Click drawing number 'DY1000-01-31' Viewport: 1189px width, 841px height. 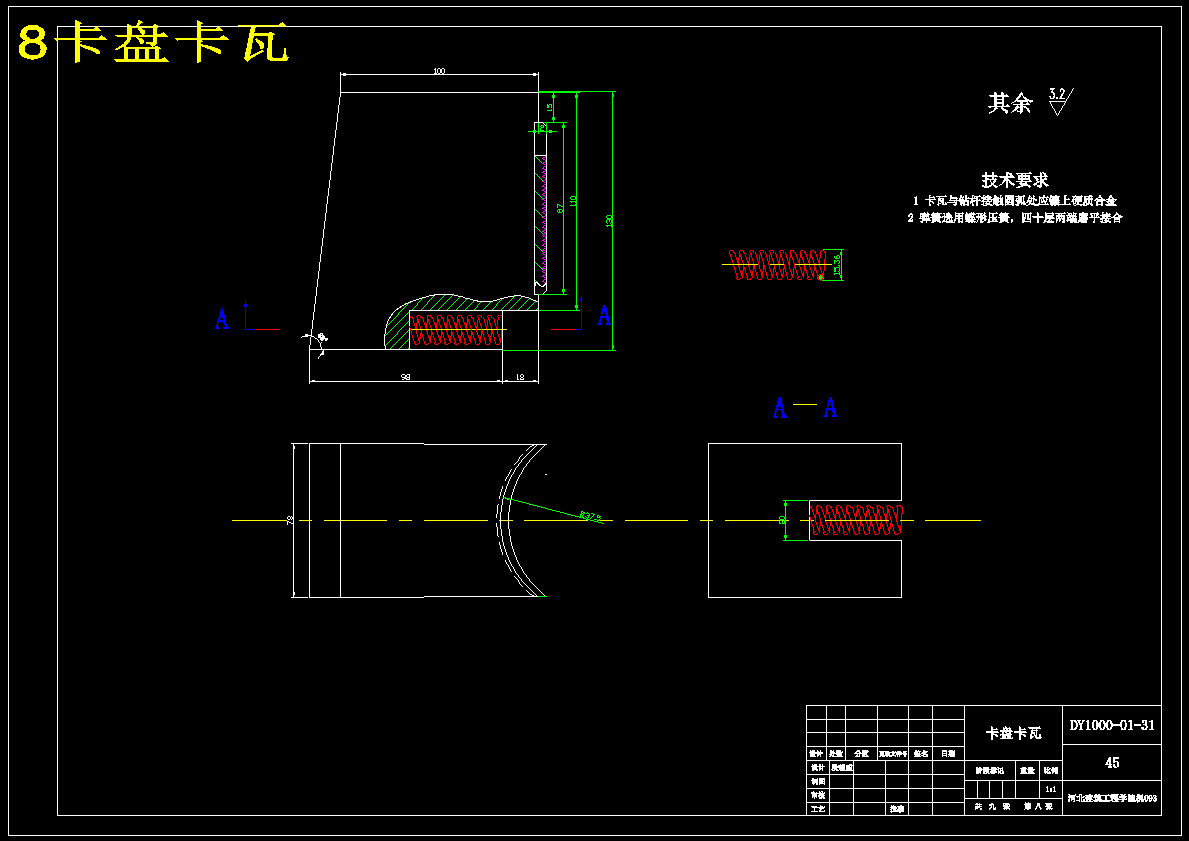point(1112,725)
